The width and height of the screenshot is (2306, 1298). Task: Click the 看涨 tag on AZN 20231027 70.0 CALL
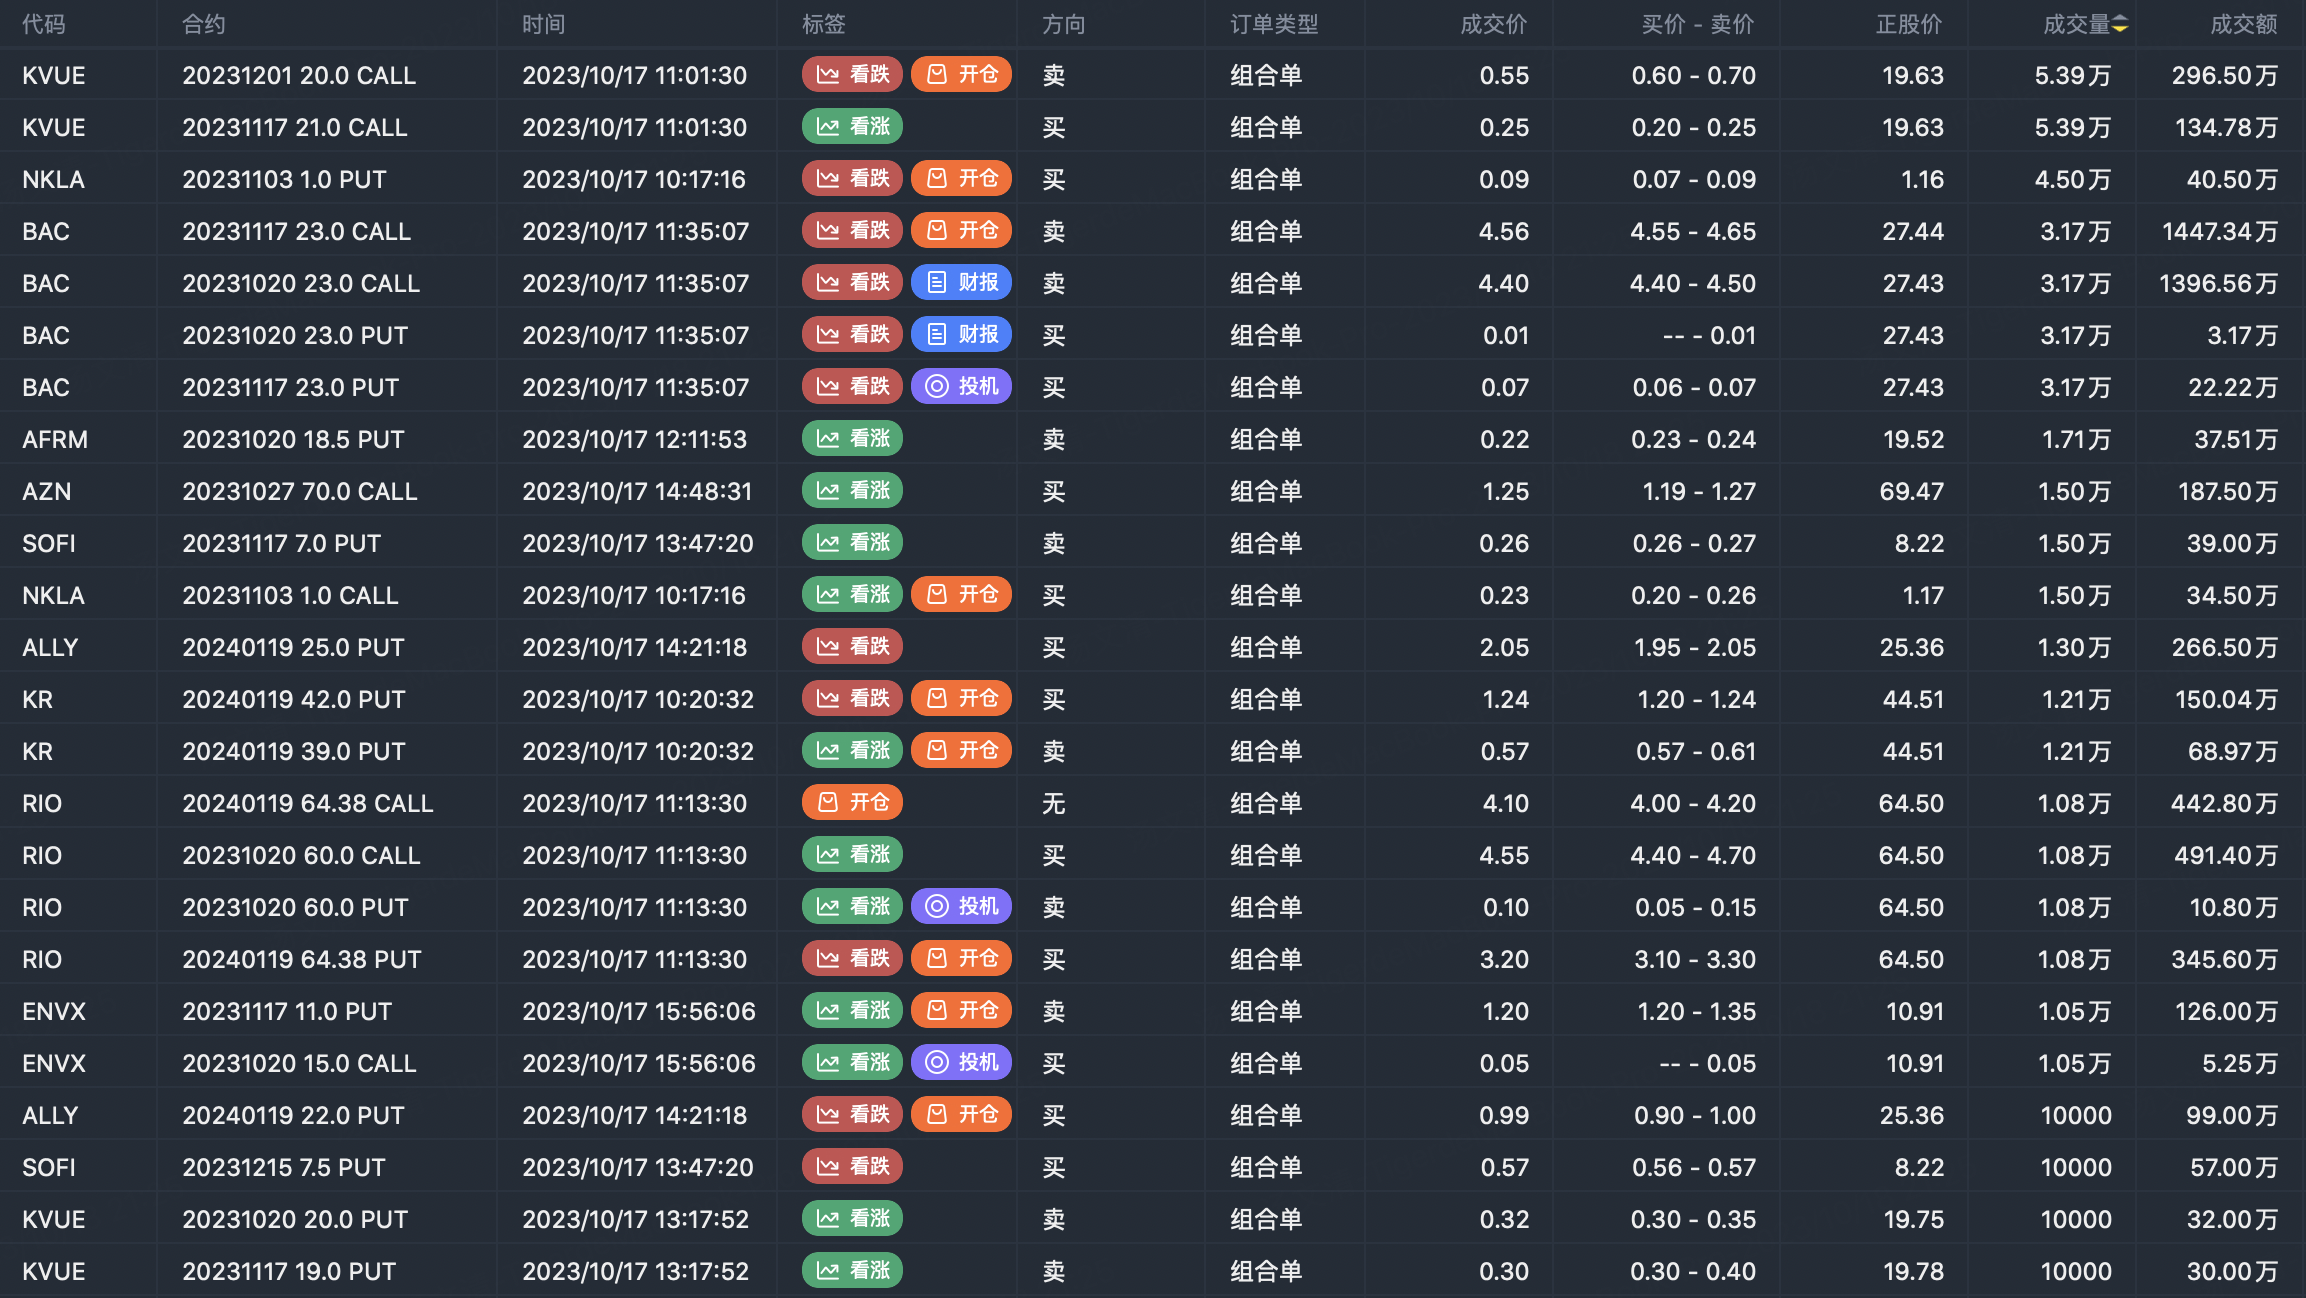coord(852,491)
